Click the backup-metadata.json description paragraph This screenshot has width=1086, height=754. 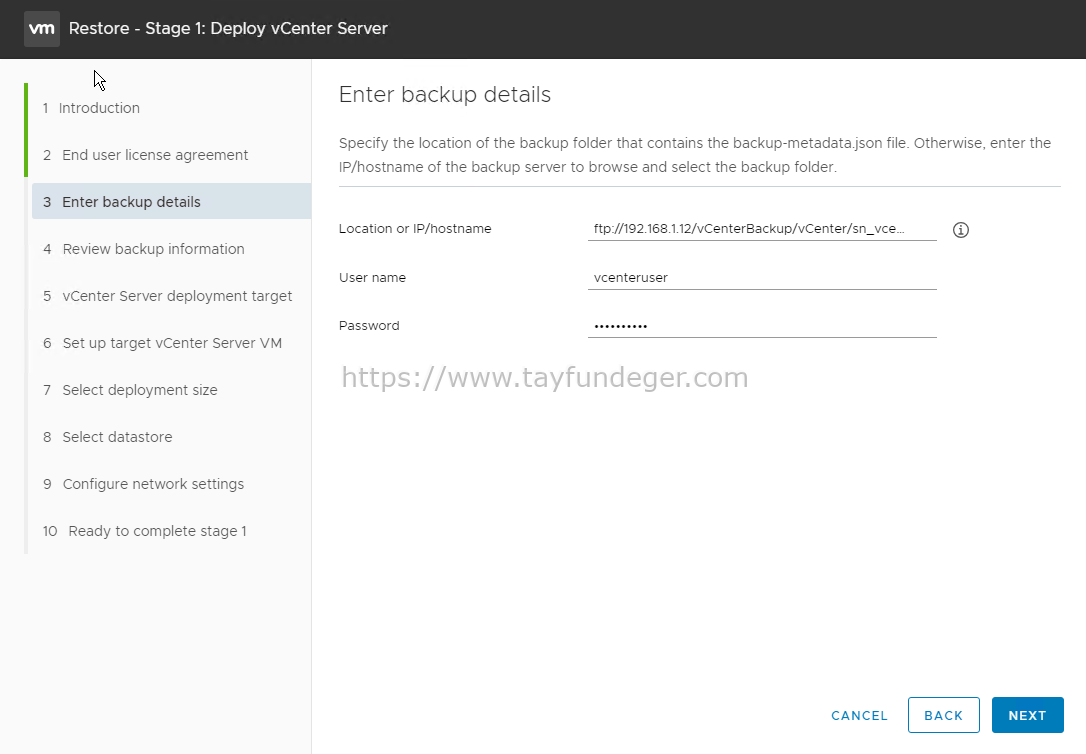[695, 155]
